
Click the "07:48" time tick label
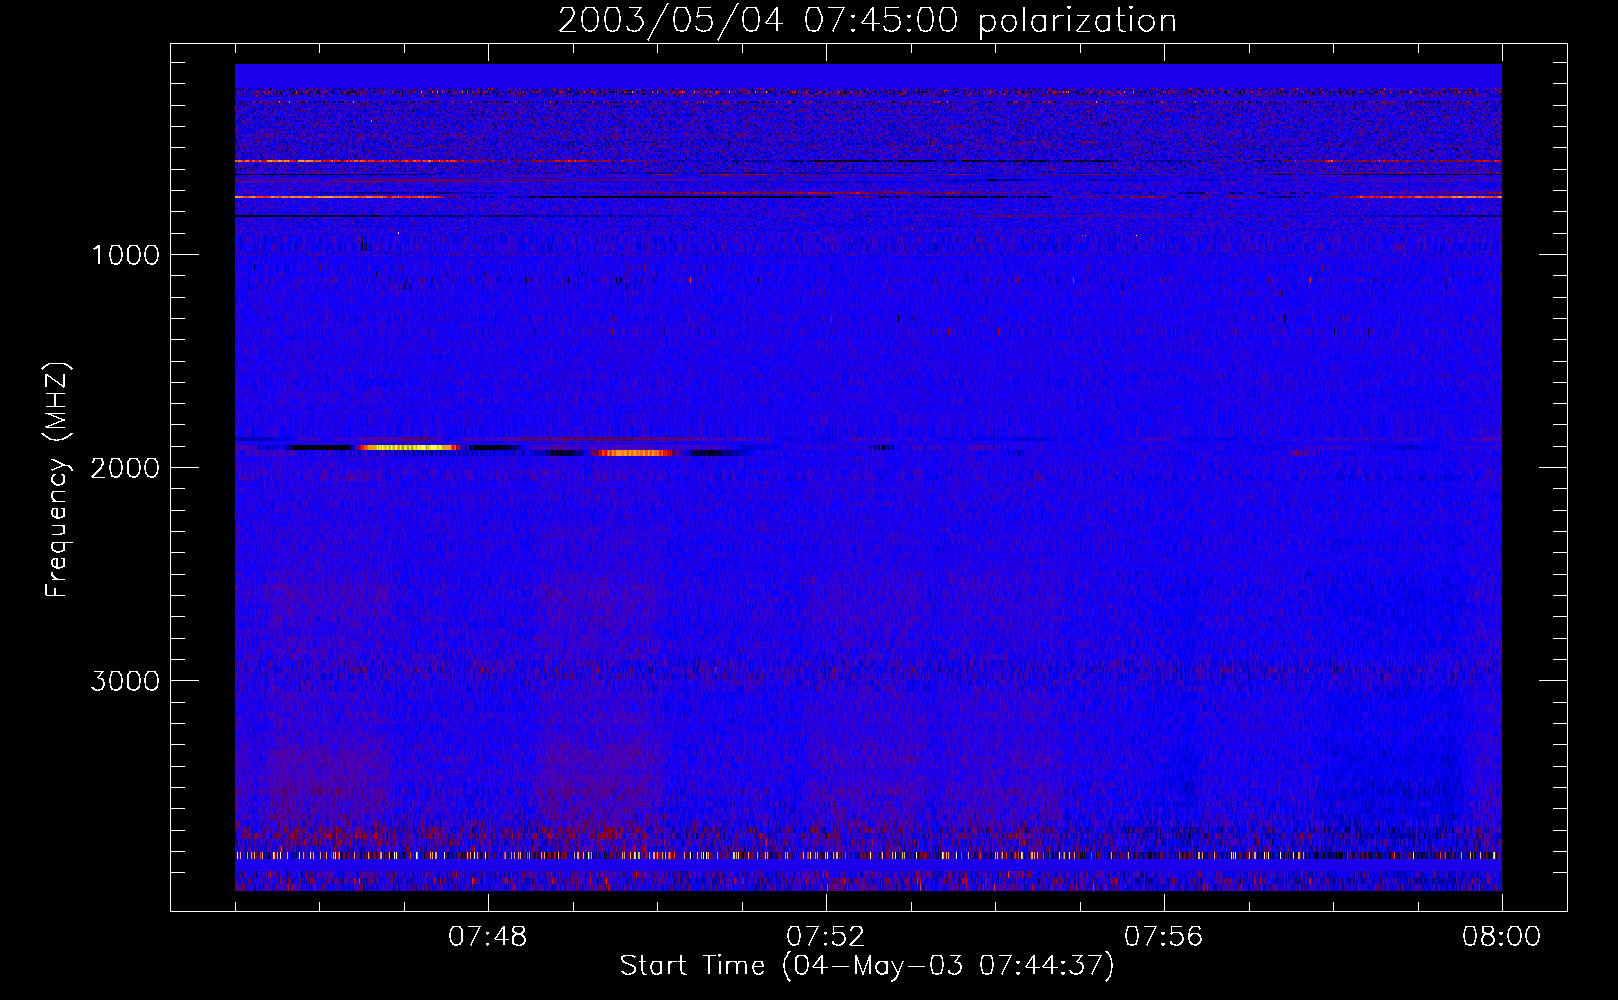488,937
